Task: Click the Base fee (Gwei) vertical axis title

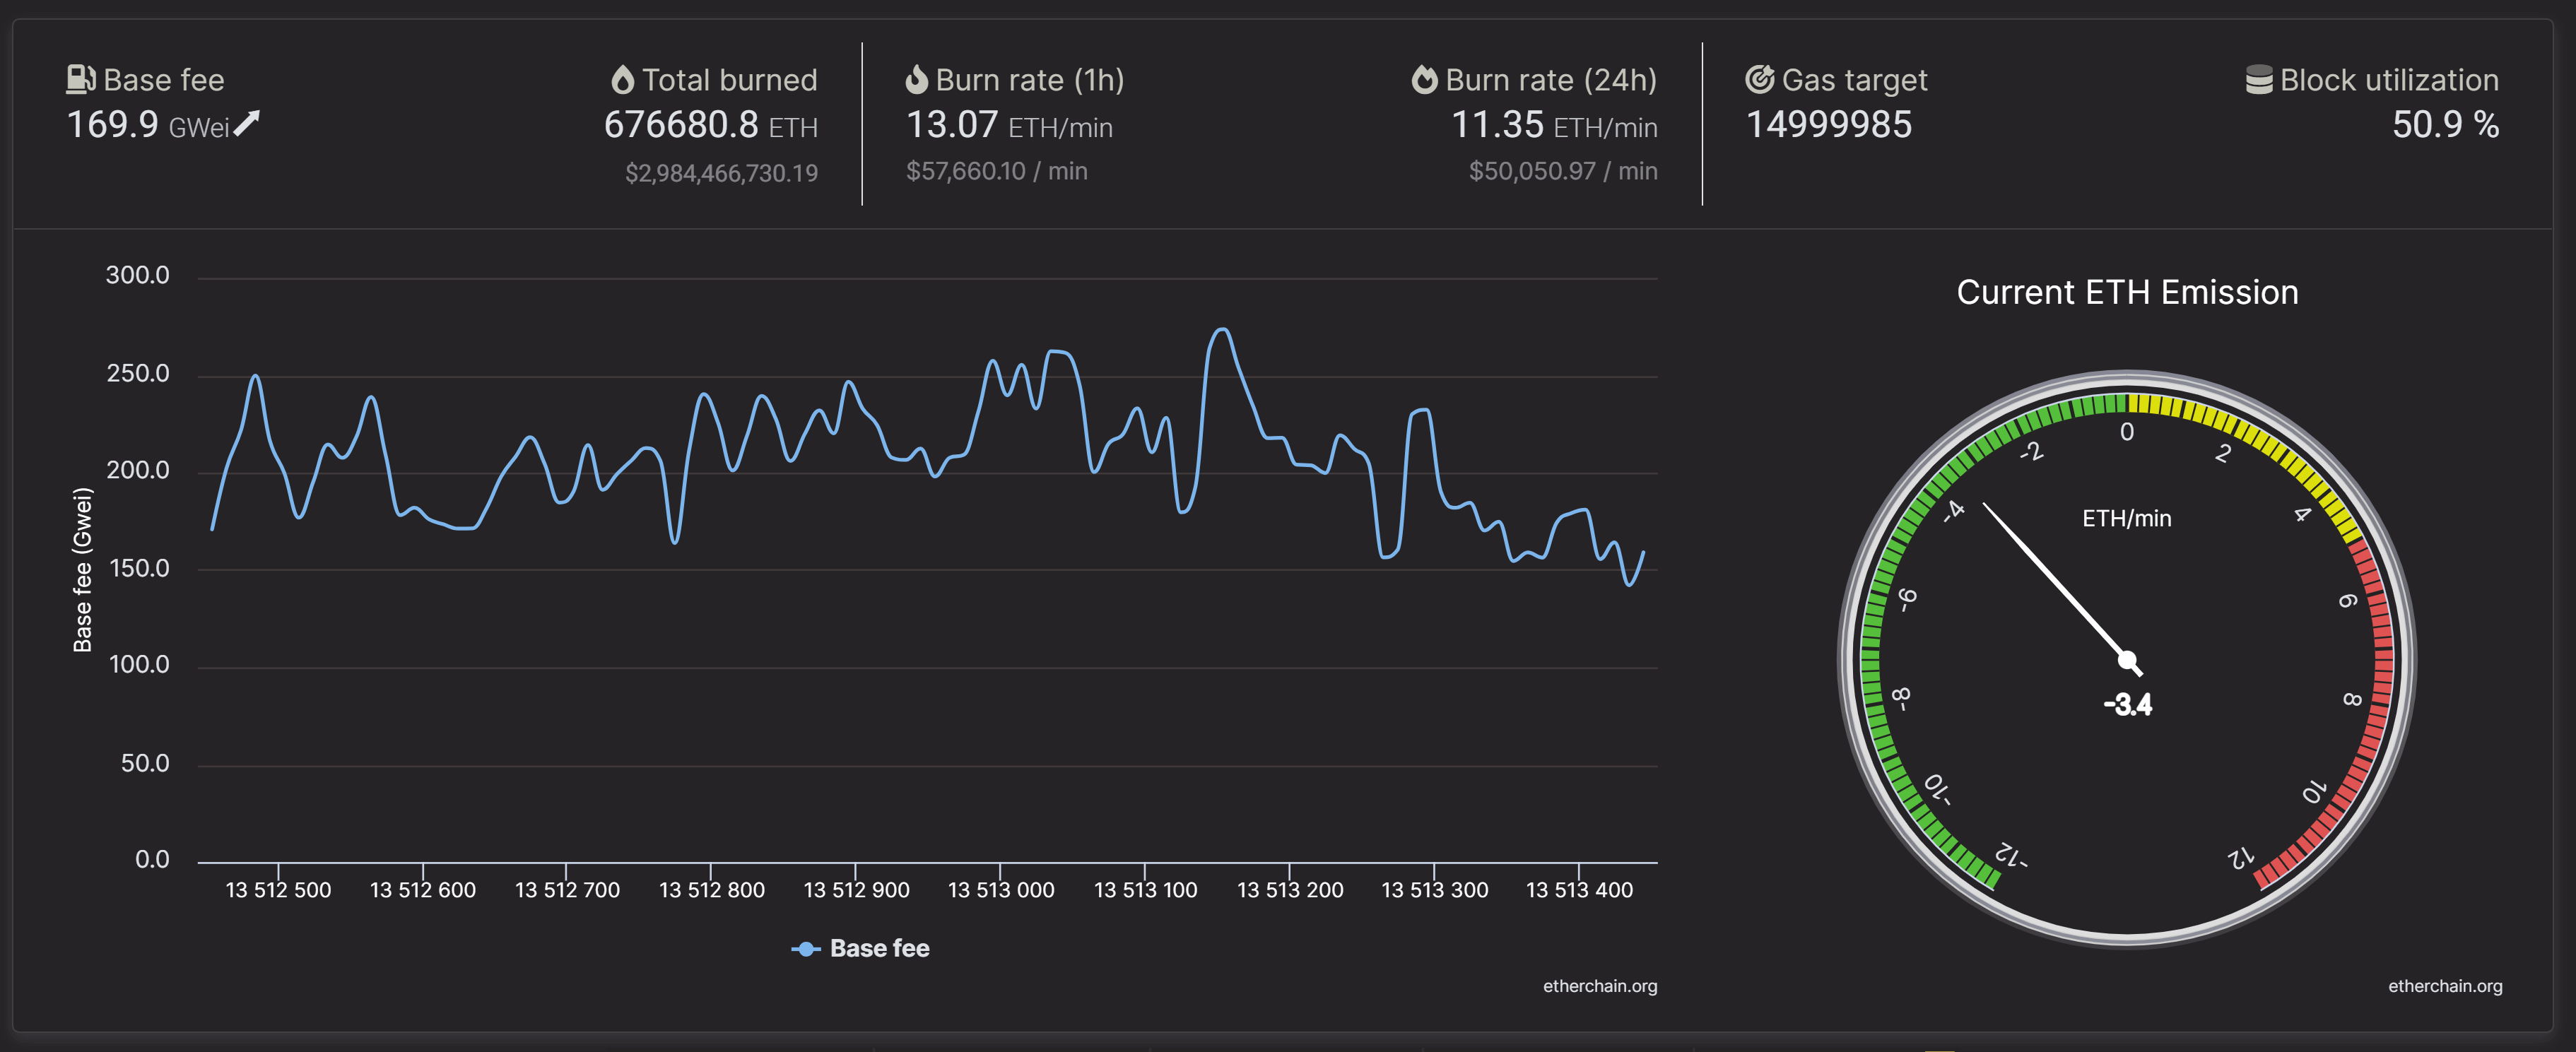Action: point(82,570)
